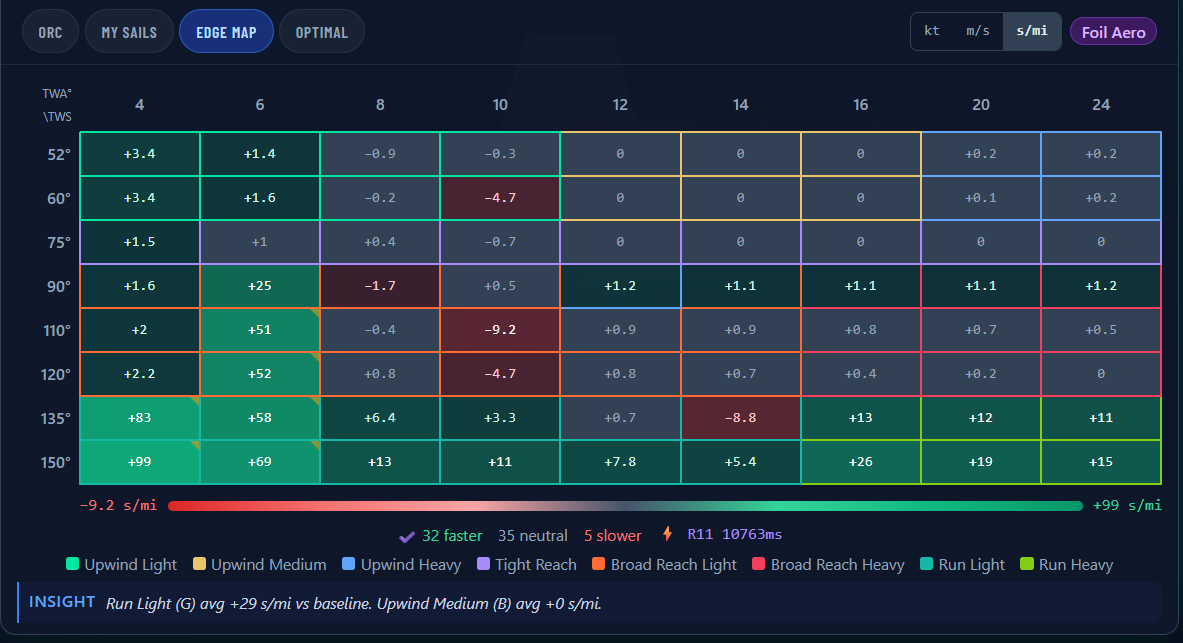The height and width of the screenshot is (643, 1183).
Task: Click the +58 cell in the 135° row
Action: pyautogui.click(x=260, y=418)
